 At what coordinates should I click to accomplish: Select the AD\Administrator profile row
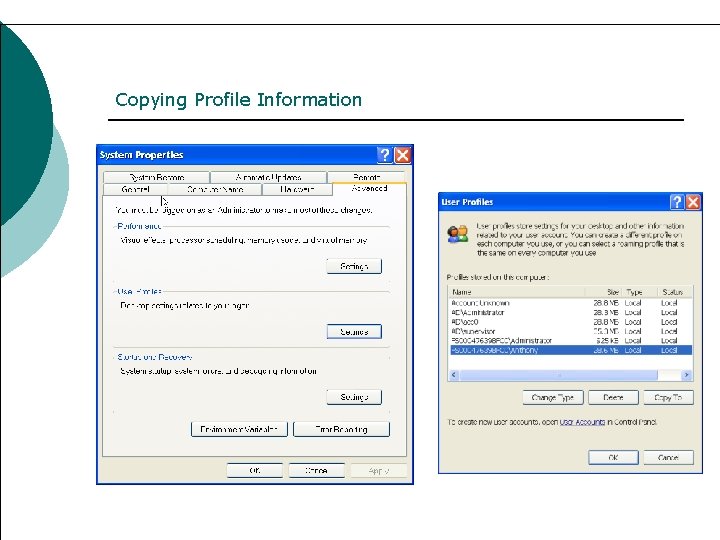point(570,313)
